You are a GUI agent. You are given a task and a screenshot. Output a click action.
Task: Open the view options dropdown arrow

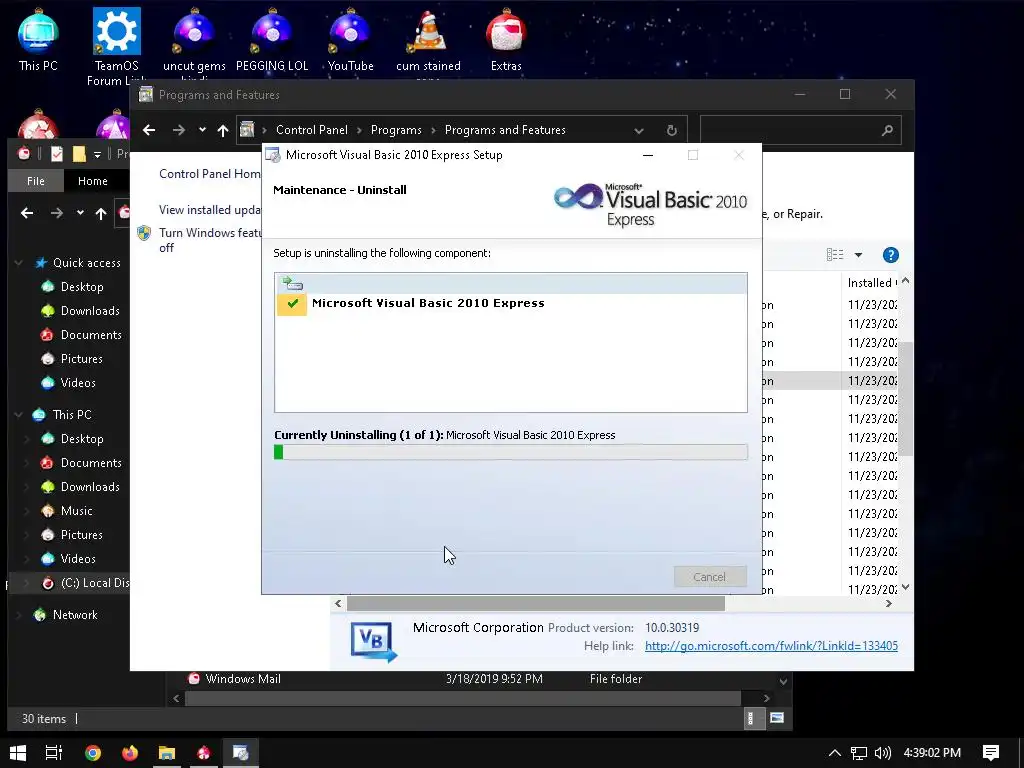[858, 255]
